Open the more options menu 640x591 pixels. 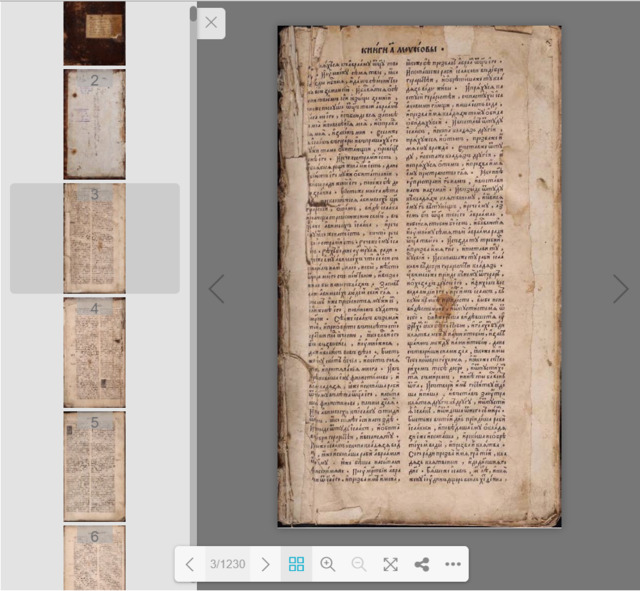pyautogui.click(x=453, y=564)
